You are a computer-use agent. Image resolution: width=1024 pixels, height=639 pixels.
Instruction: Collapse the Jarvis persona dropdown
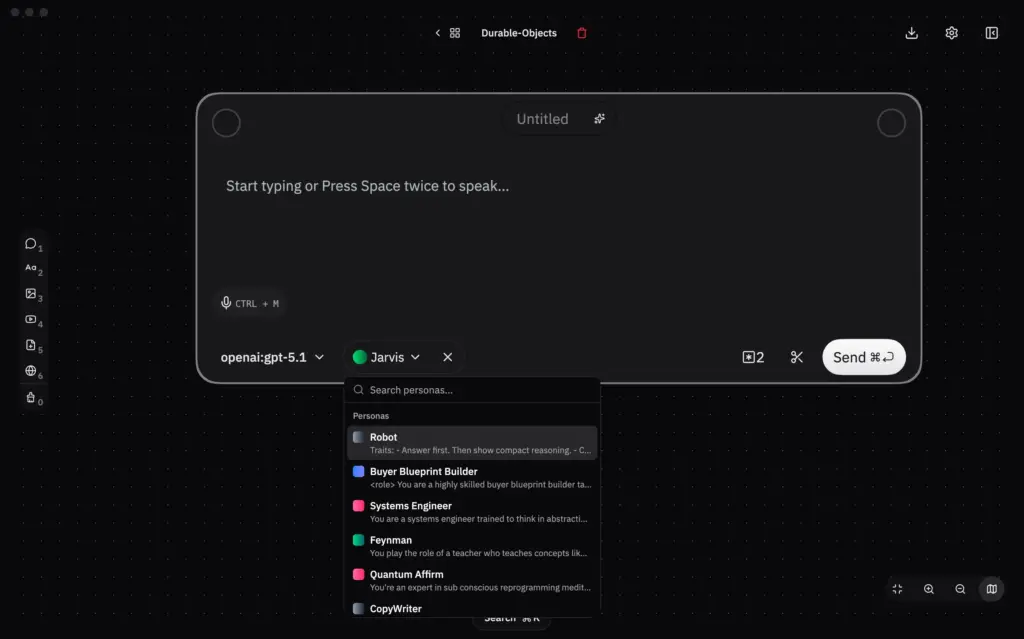click(387, 357)
